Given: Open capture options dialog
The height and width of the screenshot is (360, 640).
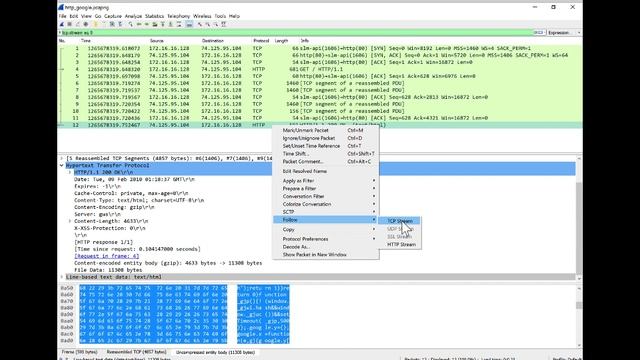Looking at the screenshot, I should pyautogui.click(x=86, y=24).
